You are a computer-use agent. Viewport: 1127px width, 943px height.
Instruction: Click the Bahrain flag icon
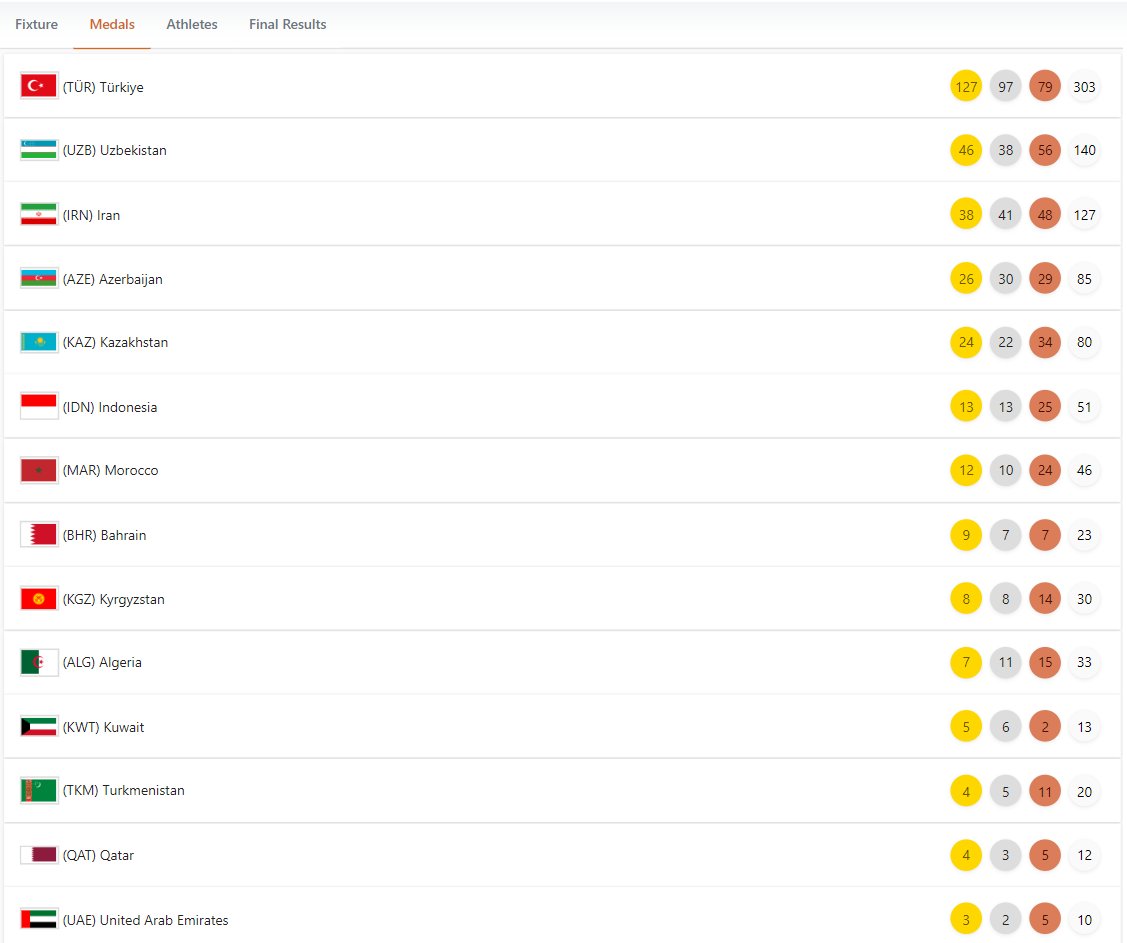coord(39,535)
